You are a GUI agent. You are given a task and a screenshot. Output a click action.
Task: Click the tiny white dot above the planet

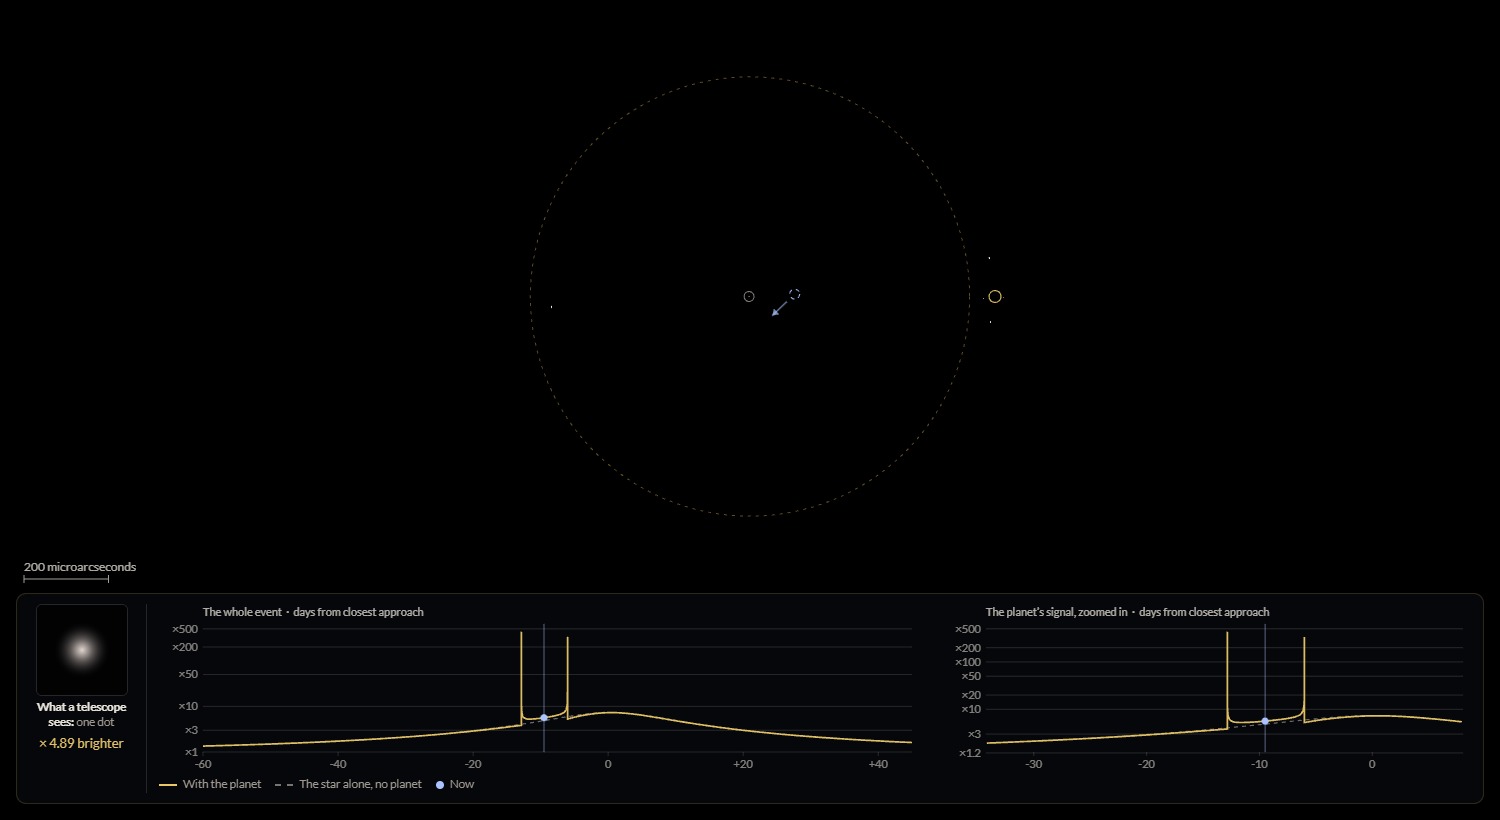pos(989,258)
